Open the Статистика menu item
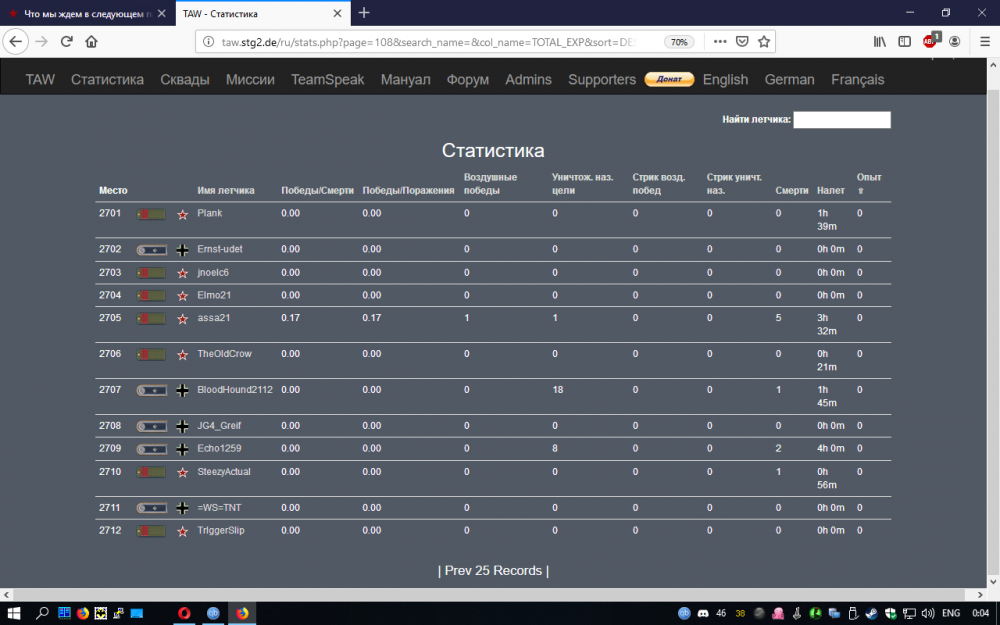The height and width of the screenshot is (625, 1000). [107, 80]
